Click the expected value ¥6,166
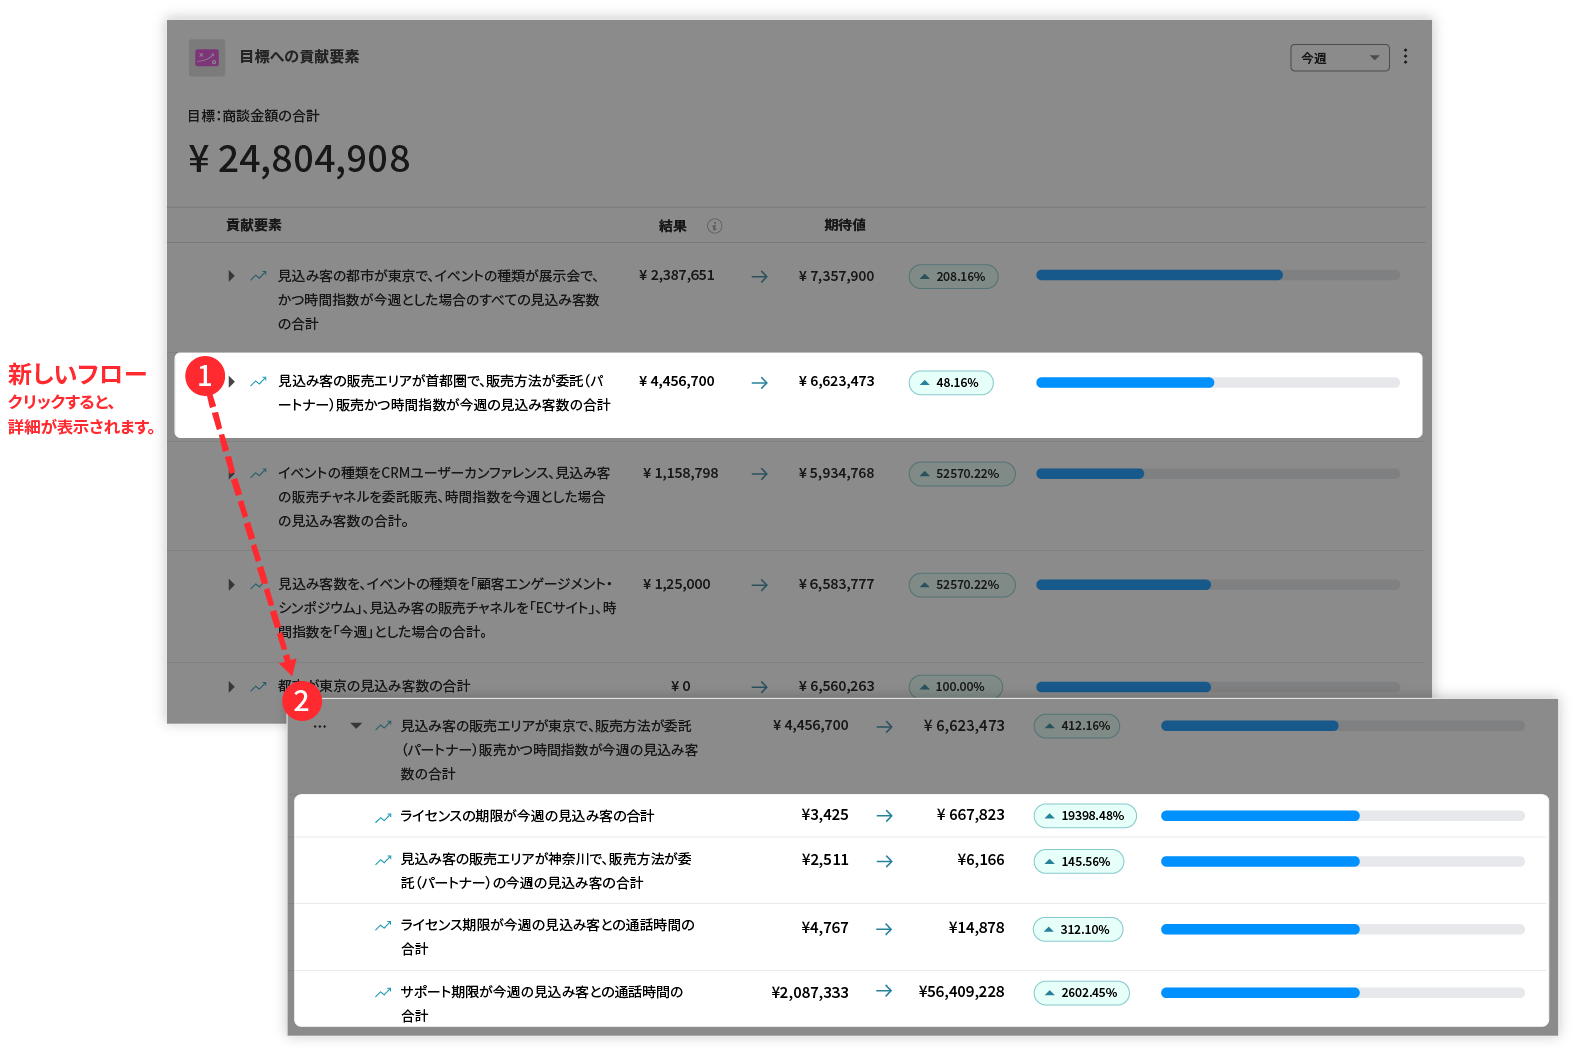The image size is (1577, 1054). click(x=981, y=860)
